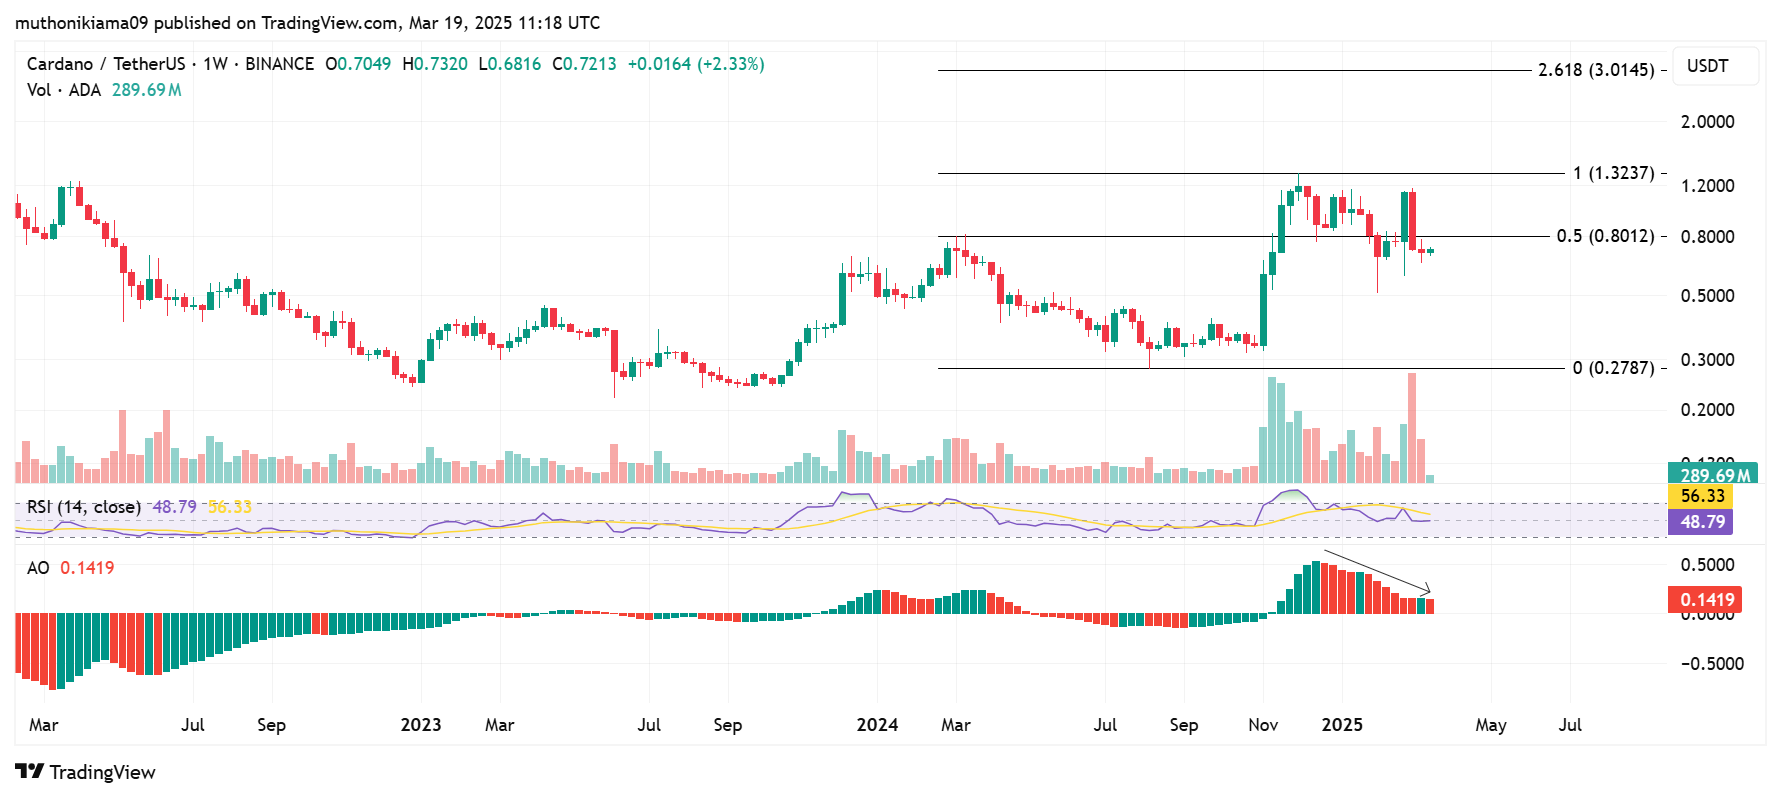Screen dimensions: 1781x798
Task: Click the H0.7320 high price value
Action: point(435,64)
